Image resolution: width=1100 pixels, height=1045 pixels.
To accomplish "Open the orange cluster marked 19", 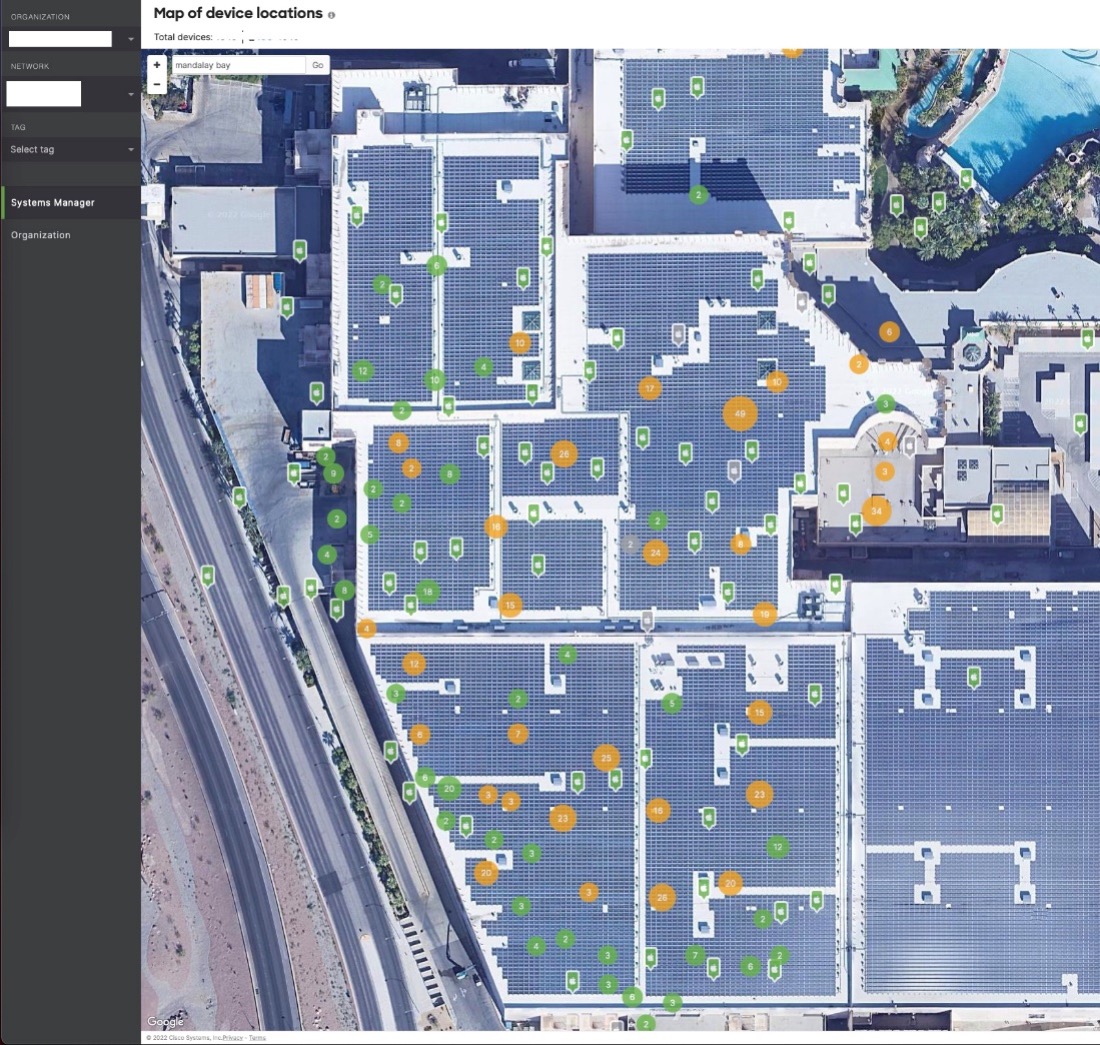I will pyautogui.click(x=765, y=614).
